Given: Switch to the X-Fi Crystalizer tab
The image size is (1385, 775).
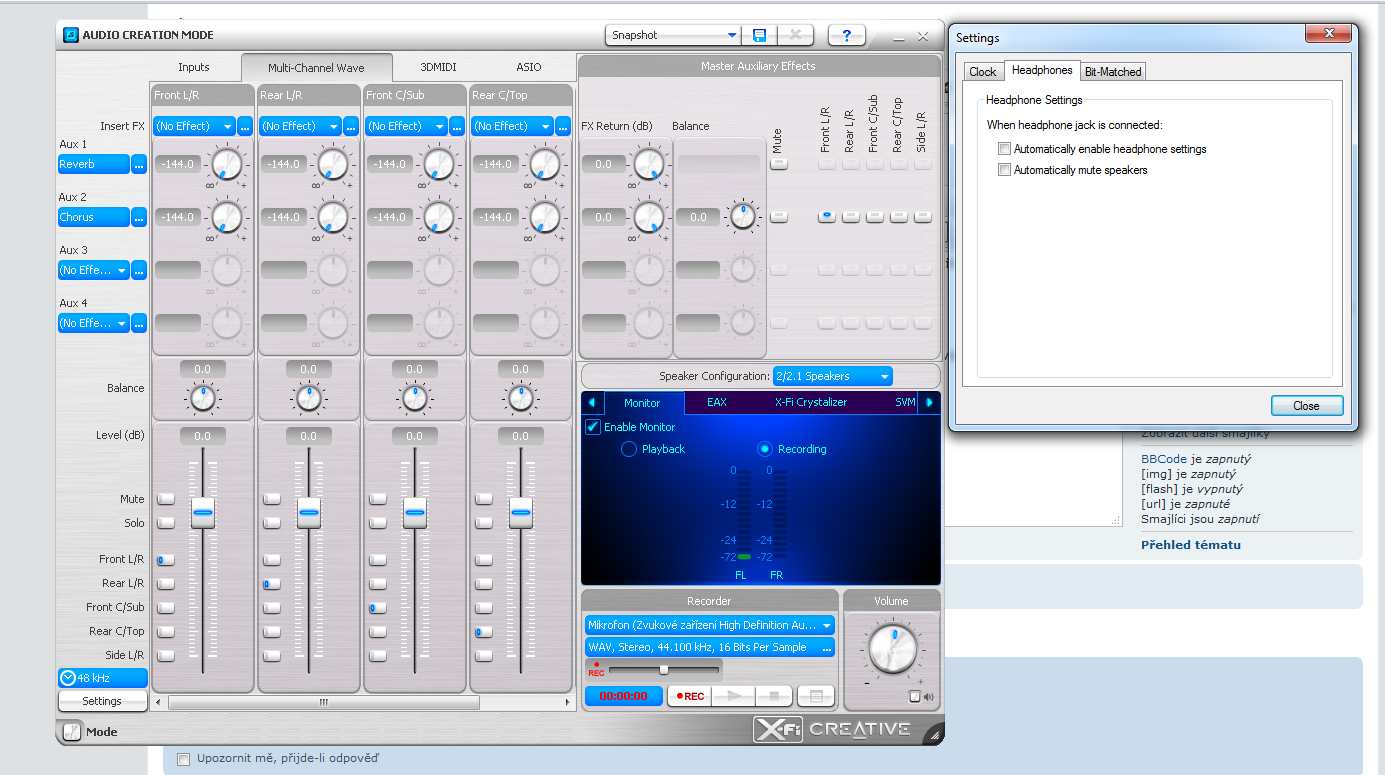Looking at the screenshot, I should [811, 402].
